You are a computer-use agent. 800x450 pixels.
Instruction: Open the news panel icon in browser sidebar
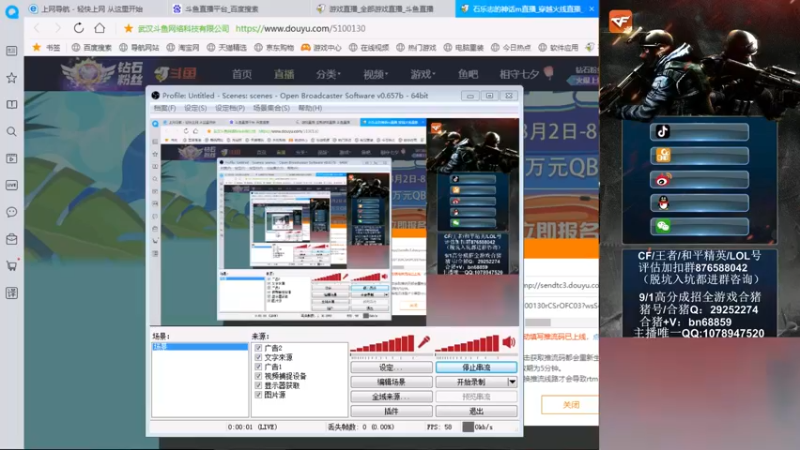tap(12, 51)
